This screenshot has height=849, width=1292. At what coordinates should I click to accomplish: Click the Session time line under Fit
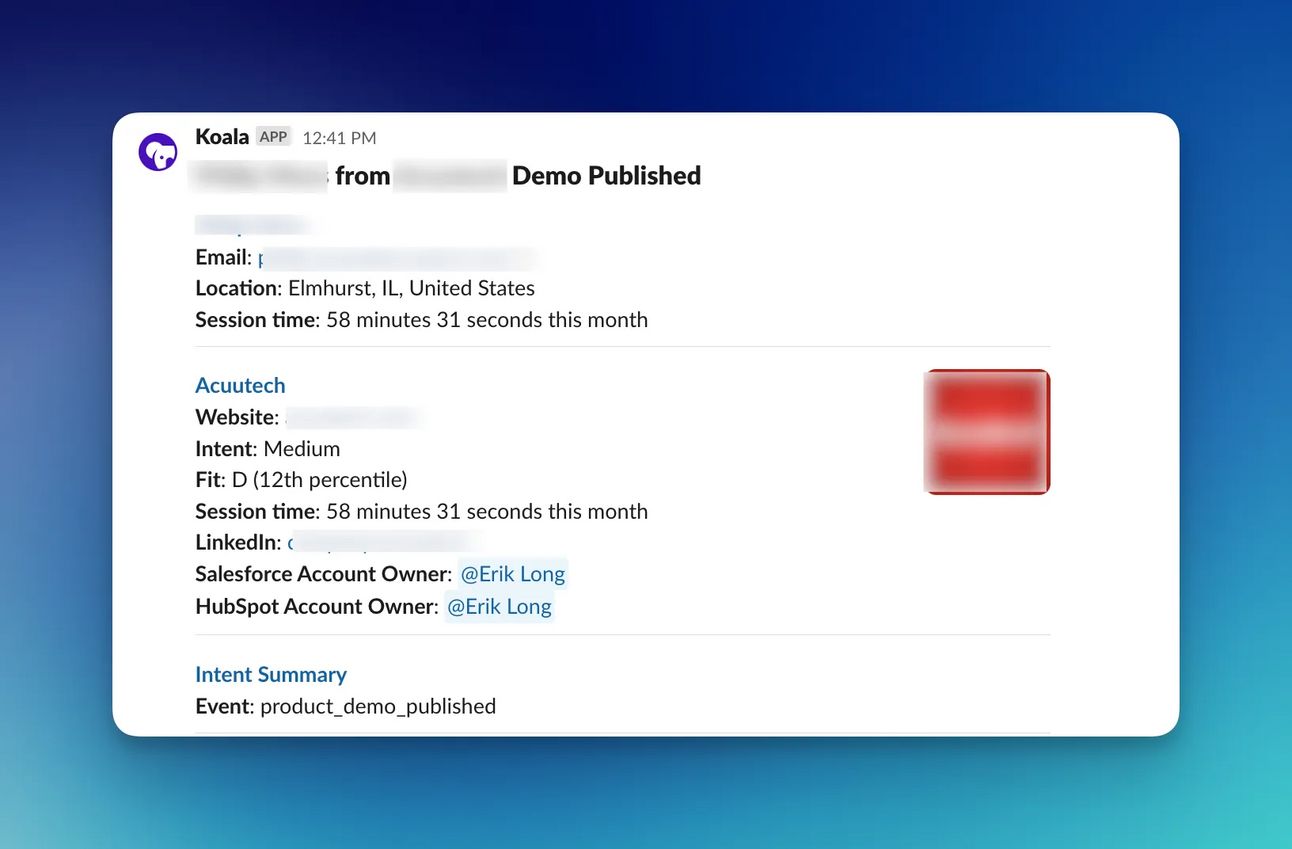click(422, 512)
